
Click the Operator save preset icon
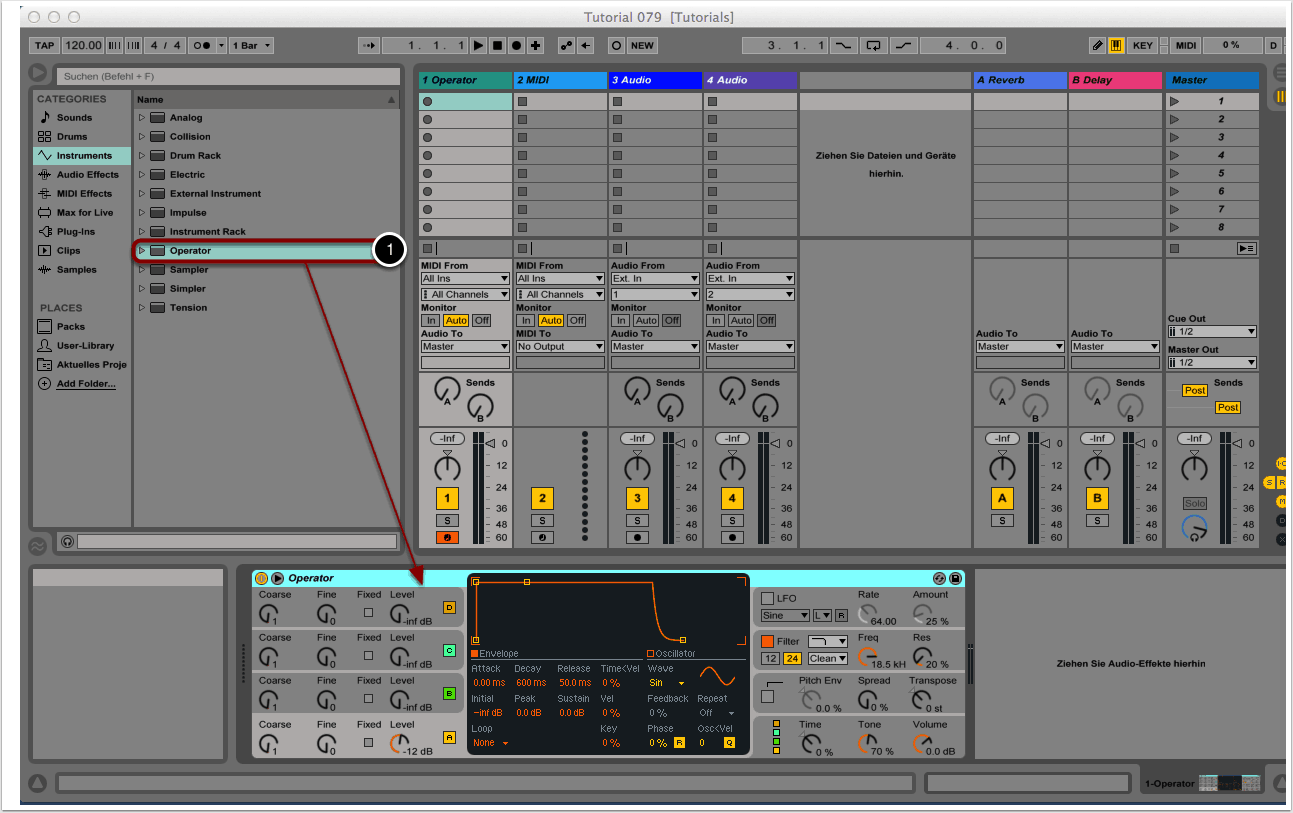point(955,578)
